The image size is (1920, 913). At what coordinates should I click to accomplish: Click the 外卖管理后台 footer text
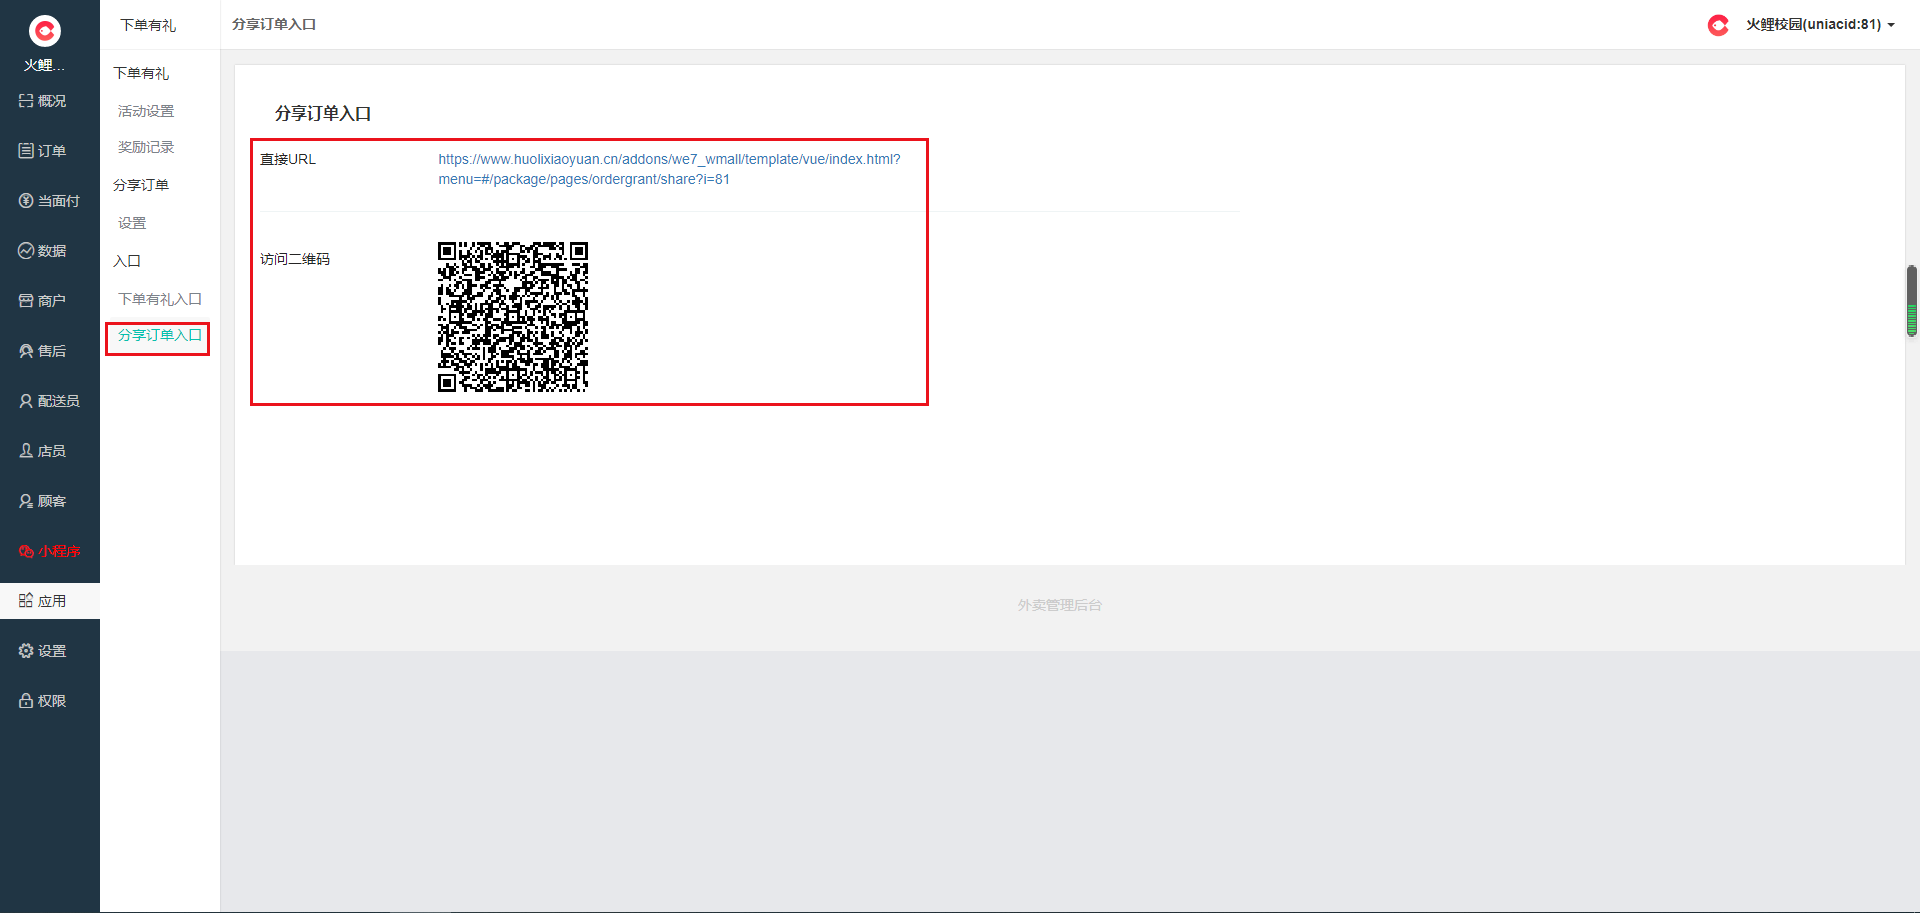point(1060,605)
